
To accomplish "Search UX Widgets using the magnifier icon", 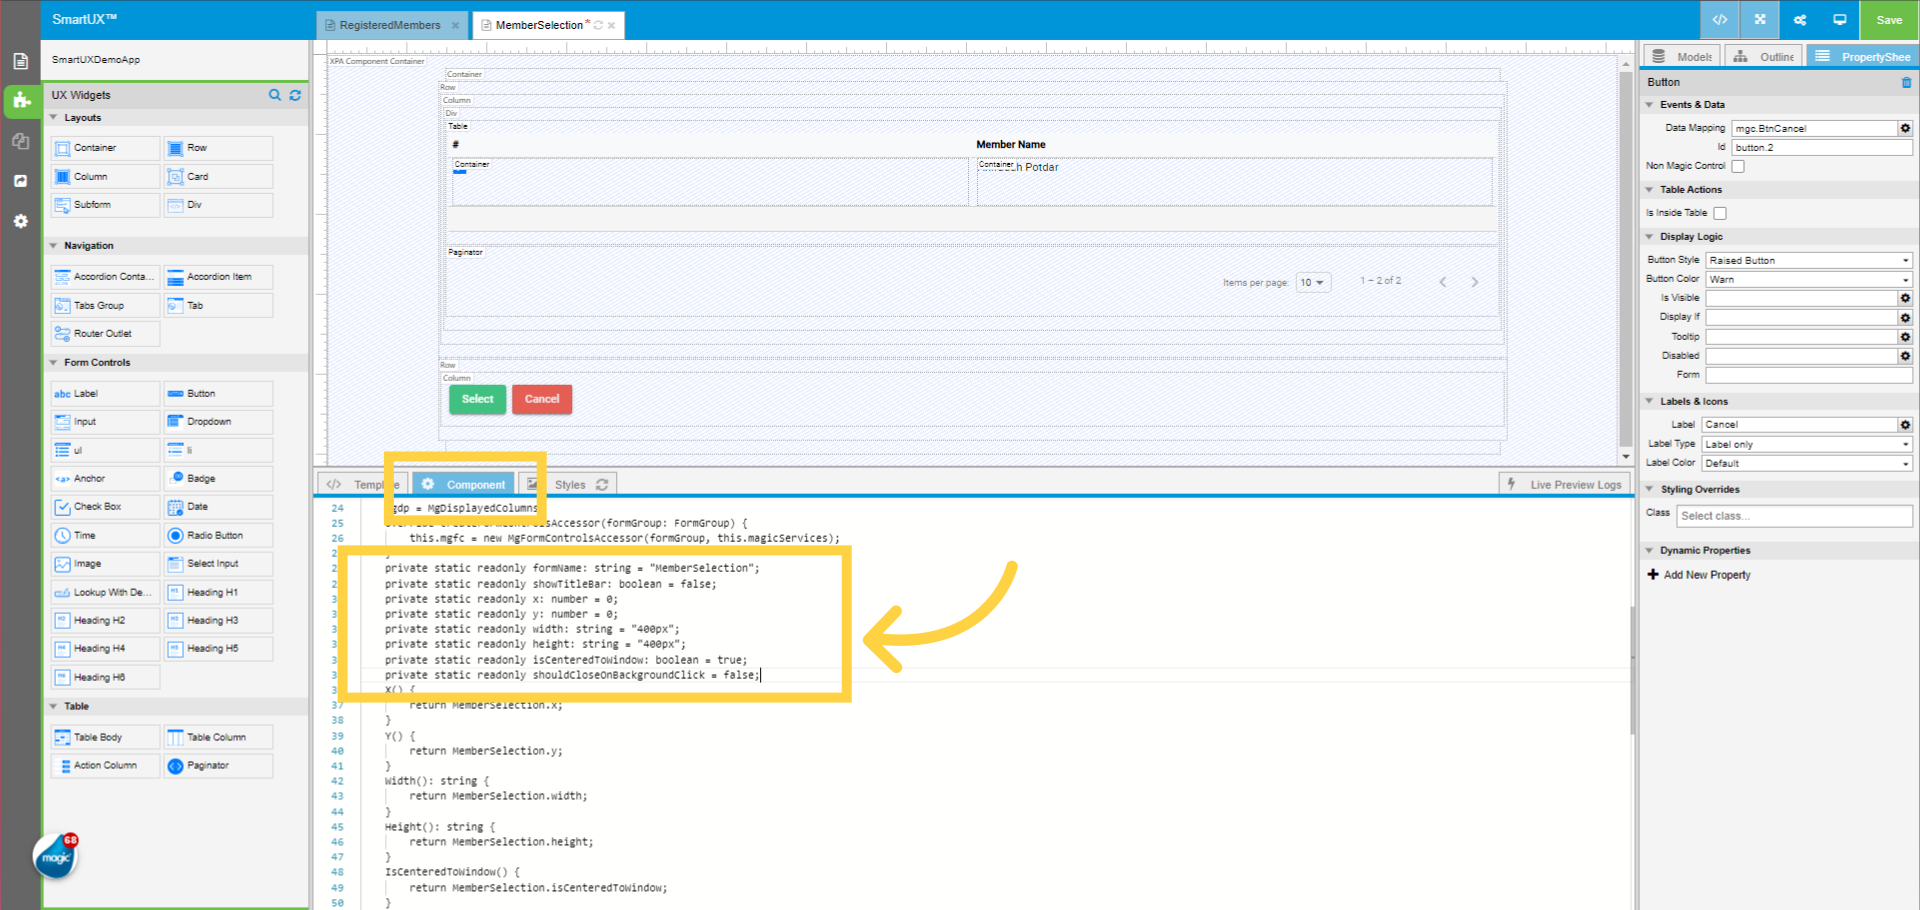I will [275, 95].
